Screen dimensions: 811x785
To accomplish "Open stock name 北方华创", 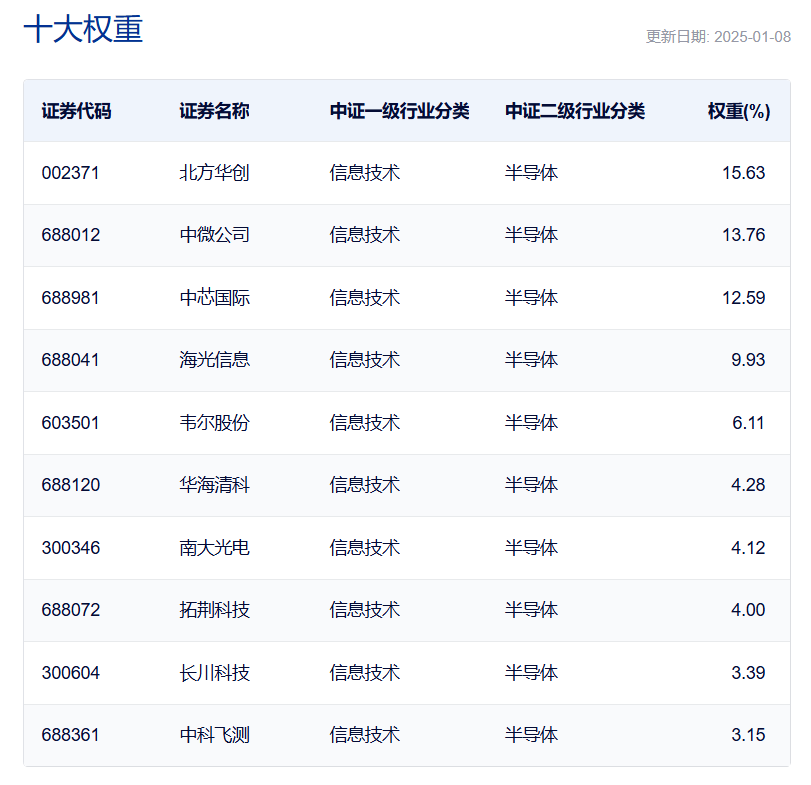I will point(214,173).
